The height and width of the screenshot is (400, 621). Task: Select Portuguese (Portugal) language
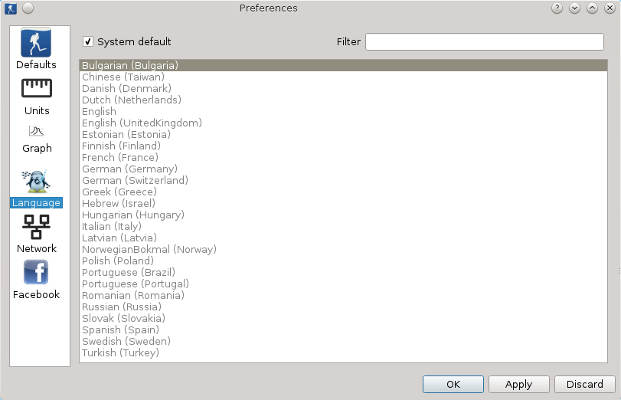point(343,284)
